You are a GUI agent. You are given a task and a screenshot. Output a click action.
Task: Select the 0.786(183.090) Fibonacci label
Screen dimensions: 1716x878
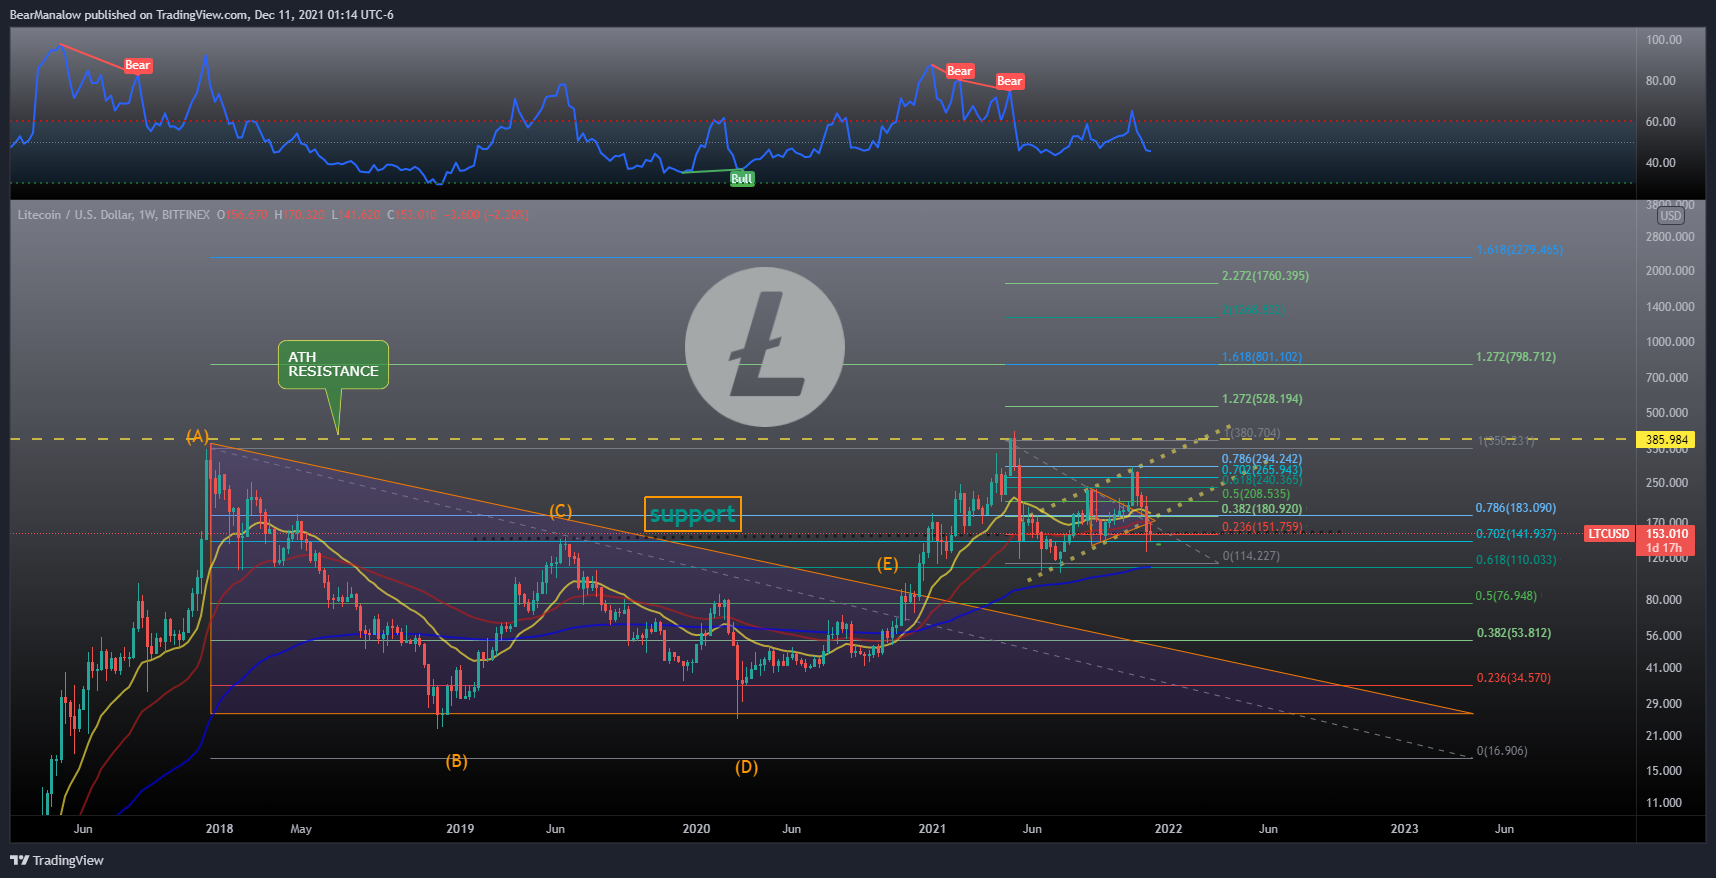(1516, 508)
